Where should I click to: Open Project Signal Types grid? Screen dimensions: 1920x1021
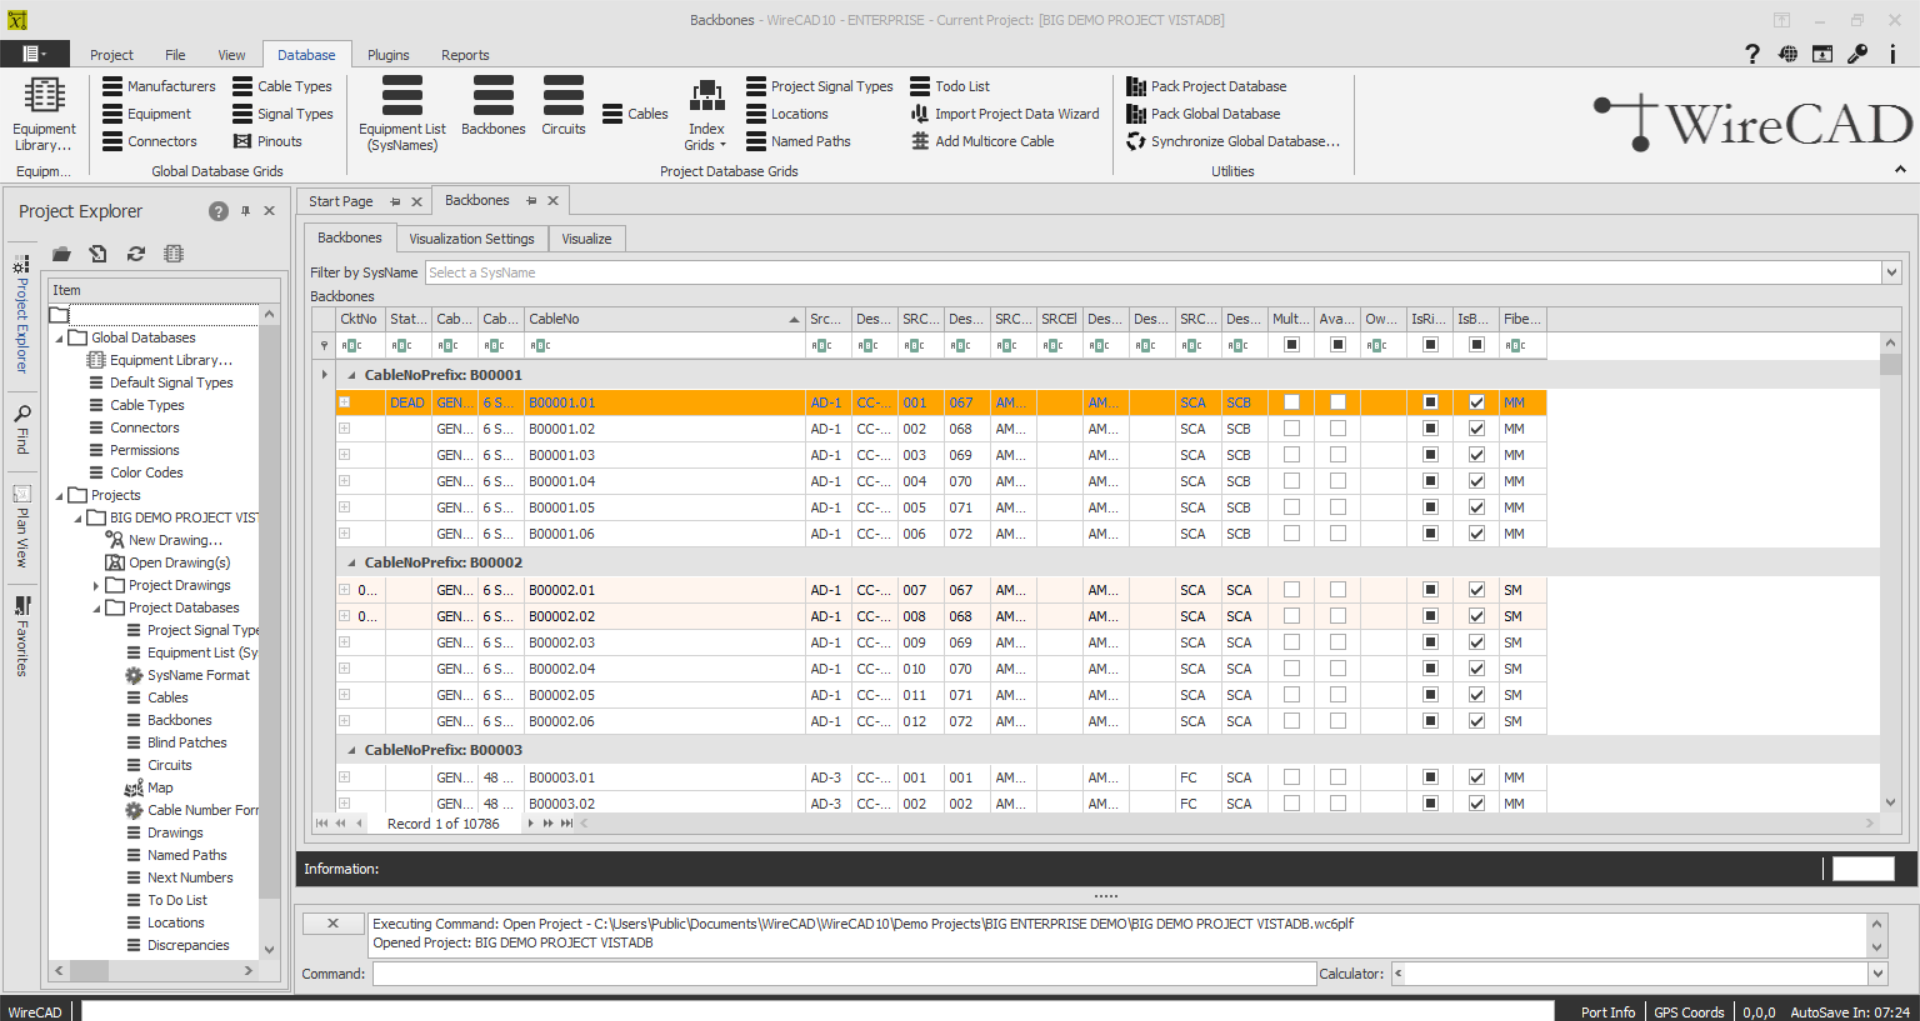pyautogui.click(x=820, y=86)
